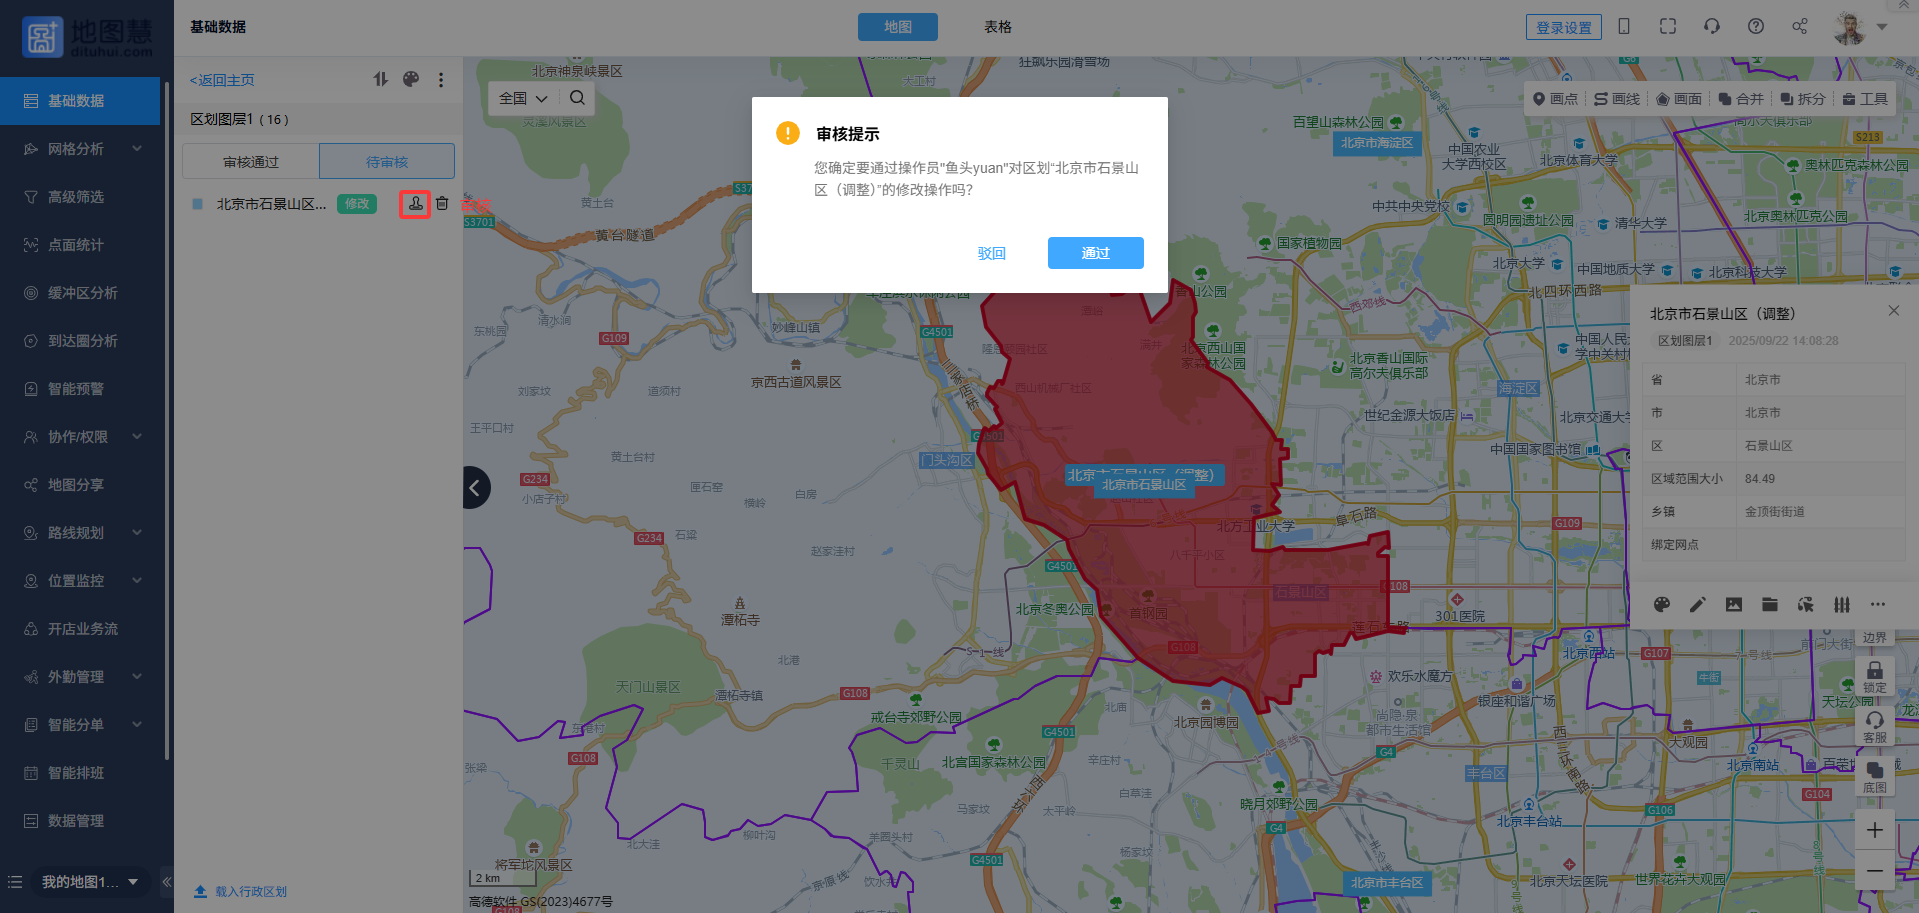
Task: Select the 画点 draw point tool
Action: click(1555, 99)
